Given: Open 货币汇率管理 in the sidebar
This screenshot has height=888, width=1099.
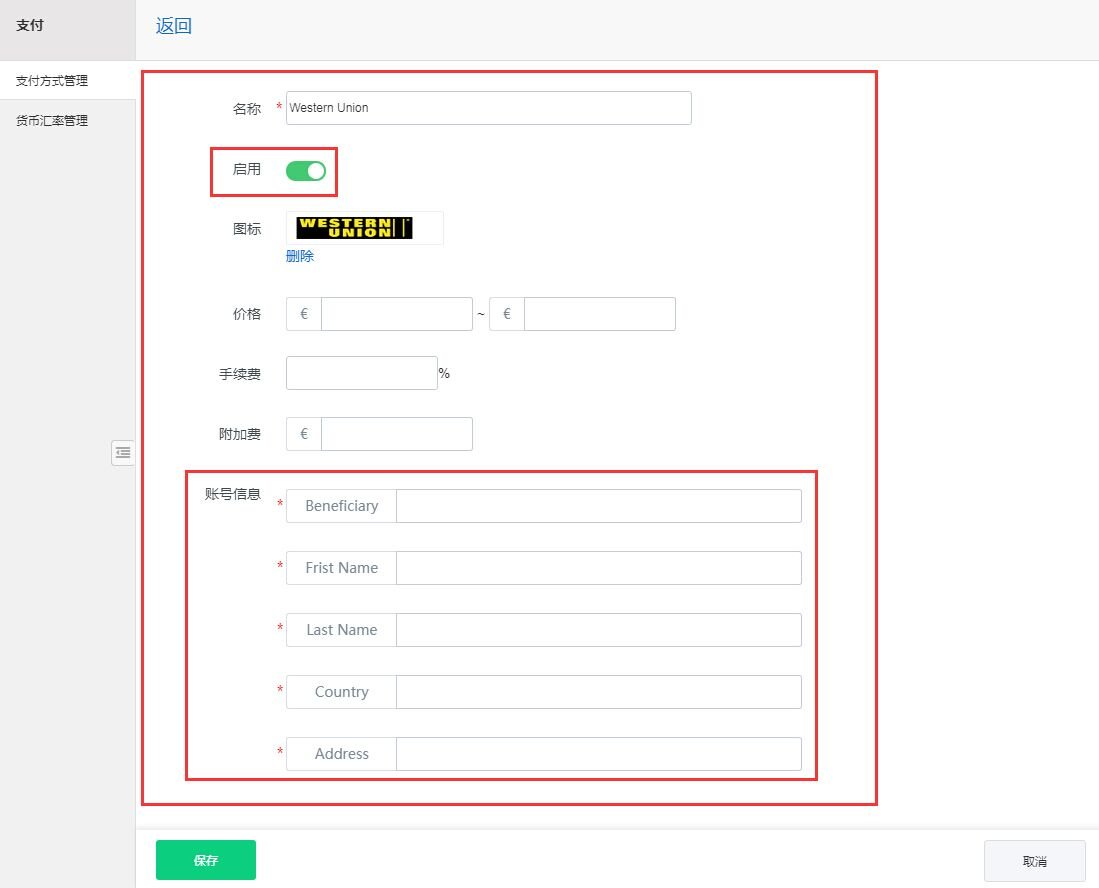Looking at the screenshot, I should (52, 121).
